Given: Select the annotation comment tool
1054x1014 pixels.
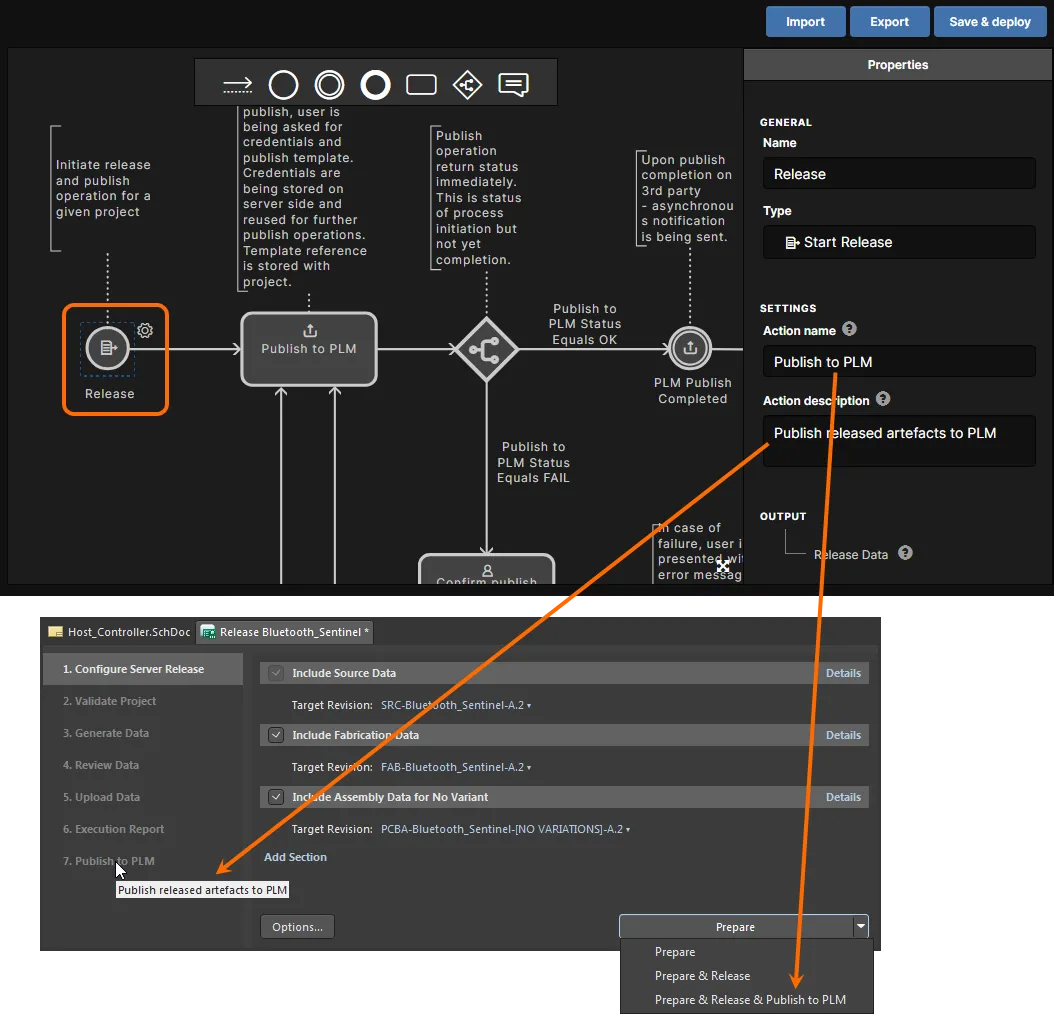Looking at the screenshot, I should click(513, 84).
